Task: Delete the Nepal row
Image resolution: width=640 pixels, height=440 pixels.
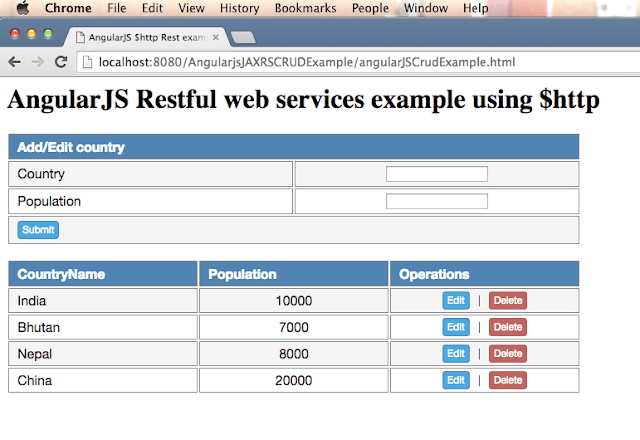Action: (508, 353)
